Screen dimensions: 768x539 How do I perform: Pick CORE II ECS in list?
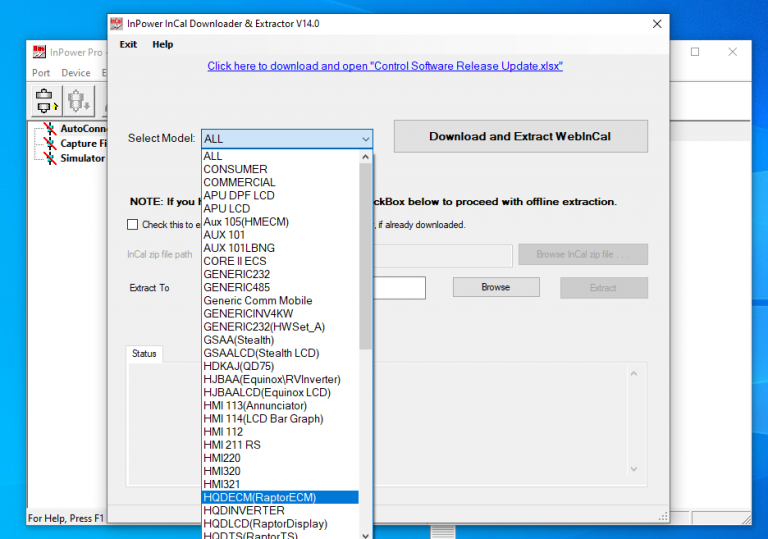(280, 261)
